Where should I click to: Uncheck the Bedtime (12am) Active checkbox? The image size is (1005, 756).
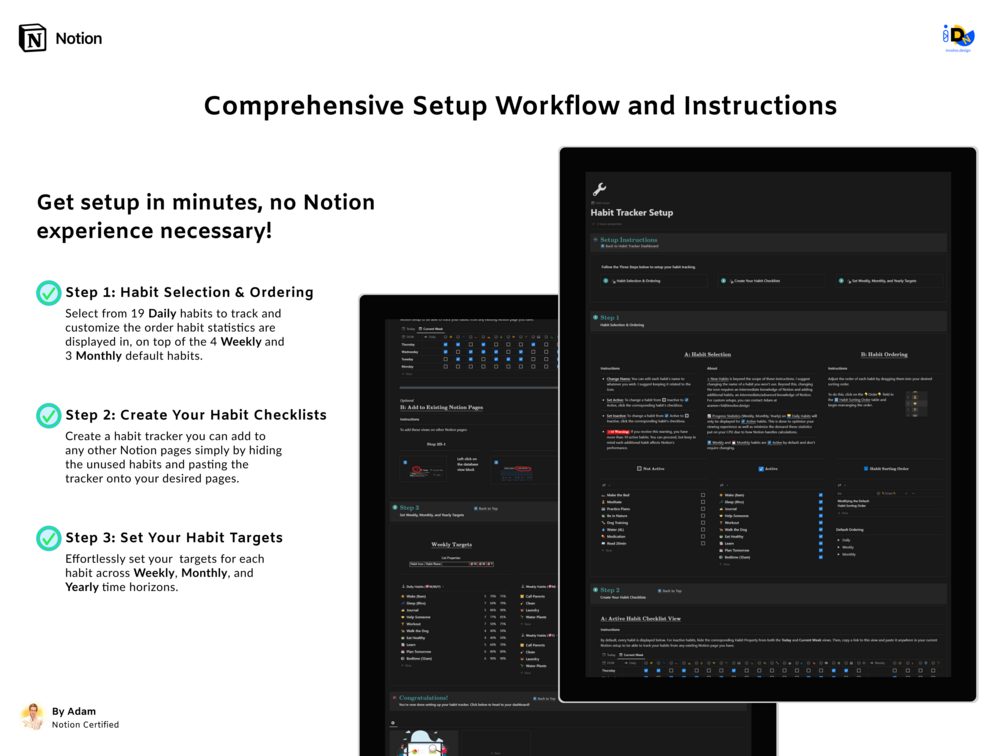820,557
